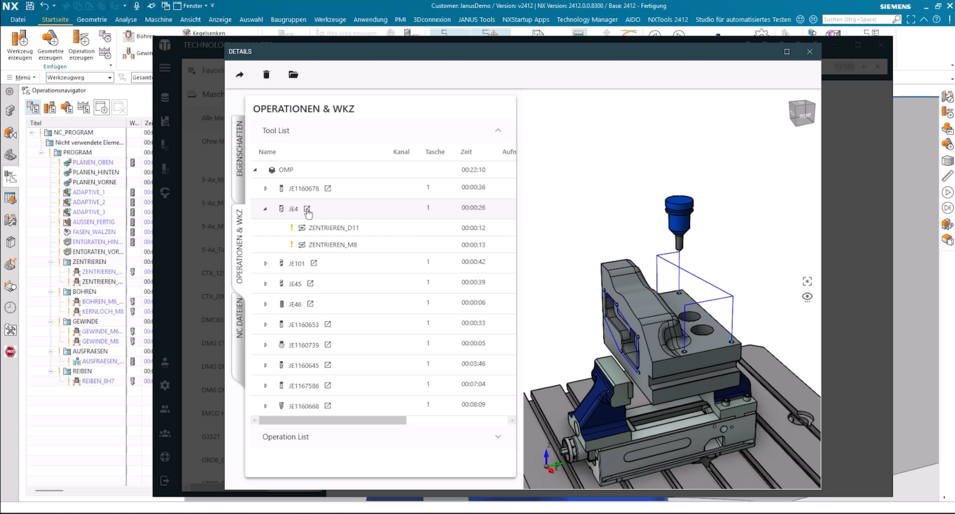
Task: Open the Datei menu in NX
Action: (18, 19)
